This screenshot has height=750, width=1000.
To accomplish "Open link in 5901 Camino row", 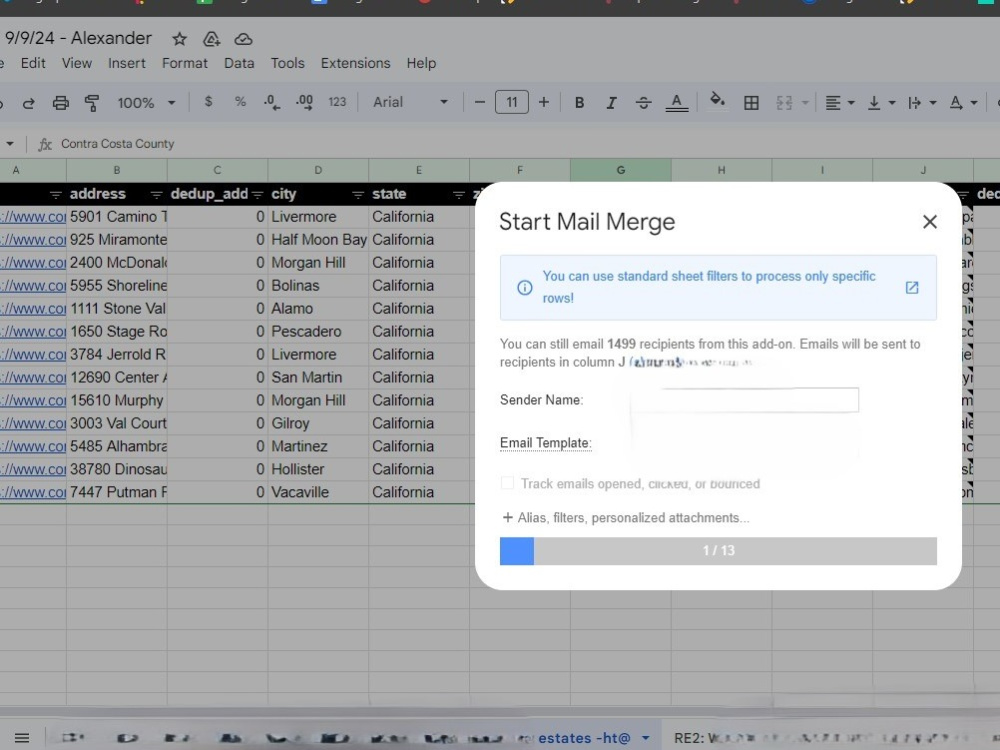I will click(33, 217).
